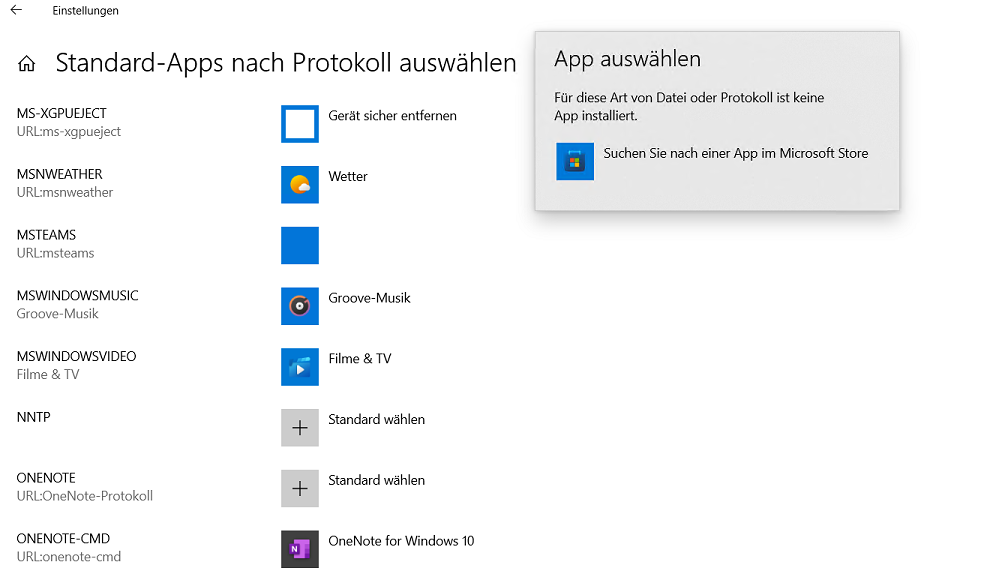Screen dimensions: 995x579
Task: Click the blank blue MSTEAMS app tile
Action: (300, 245)
